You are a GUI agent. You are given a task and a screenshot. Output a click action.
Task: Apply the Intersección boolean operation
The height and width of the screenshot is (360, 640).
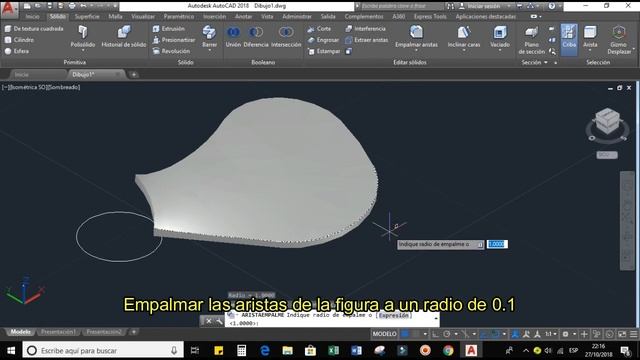286,36
